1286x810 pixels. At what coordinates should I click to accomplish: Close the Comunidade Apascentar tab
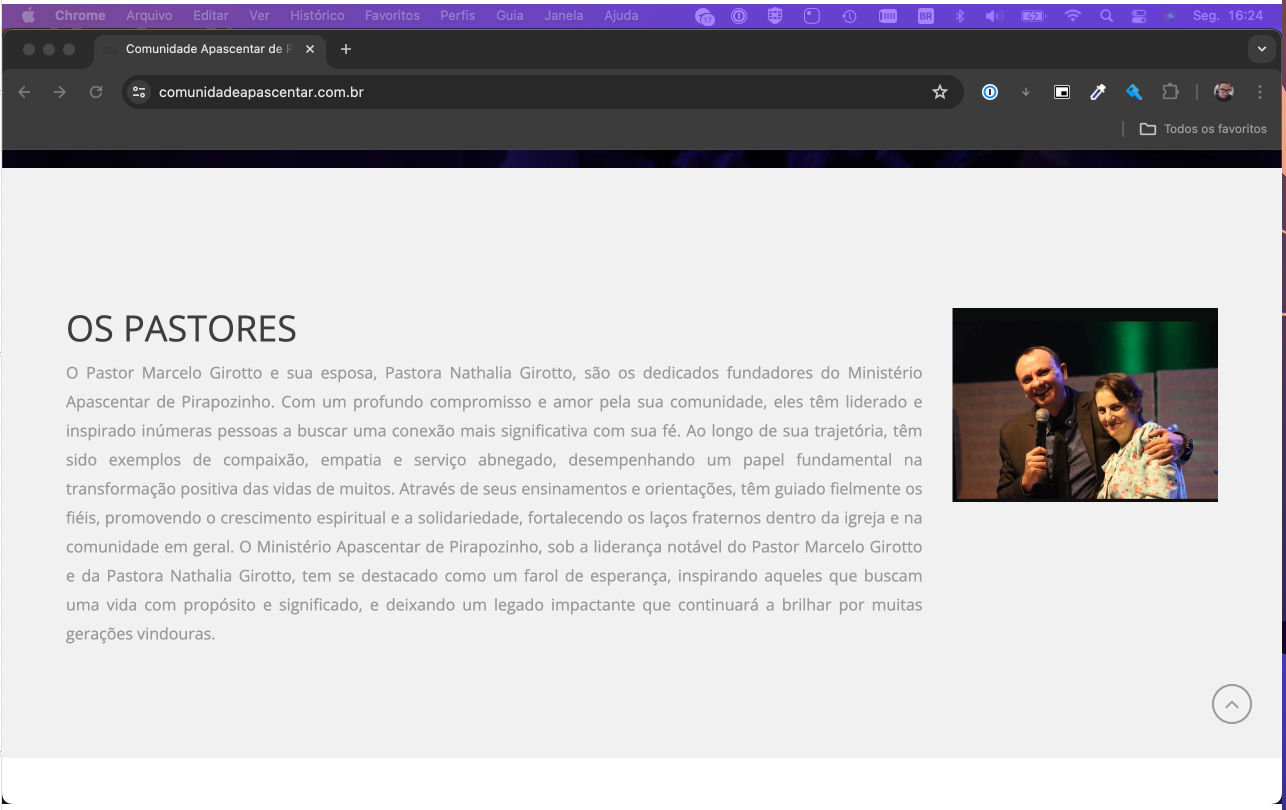coord(309,49)
